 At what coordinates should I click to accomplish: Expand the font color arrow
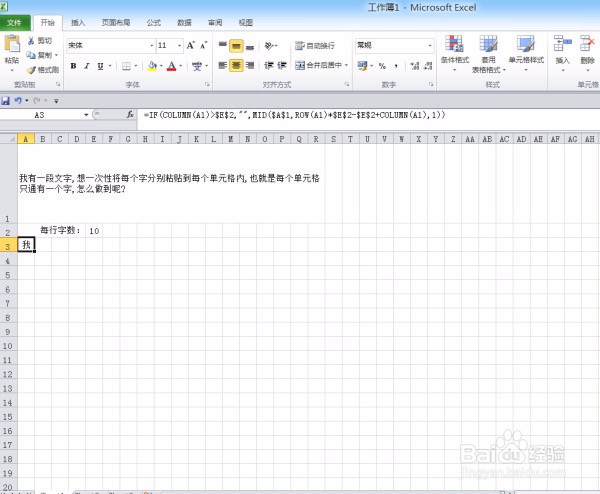pos(181,66)
